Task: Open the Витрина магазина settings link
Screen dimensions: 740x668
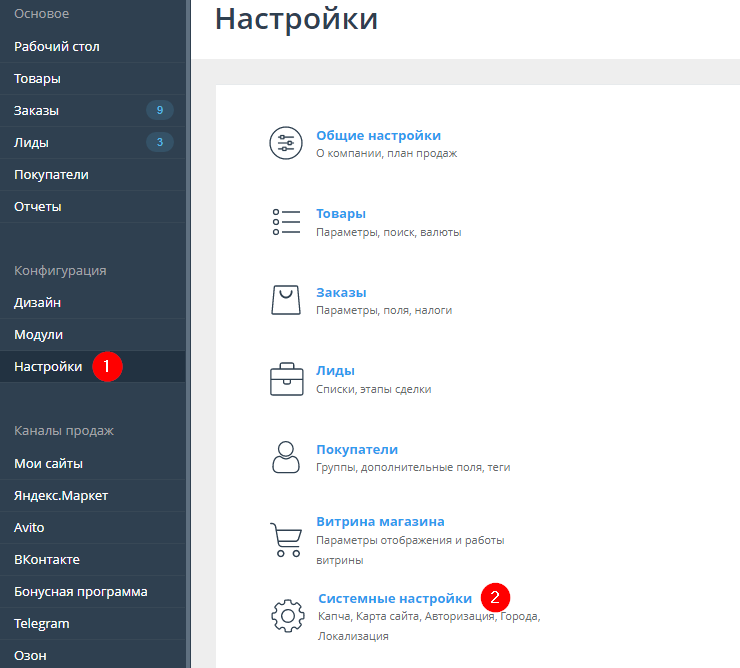Action: click(x=380, y=521)
